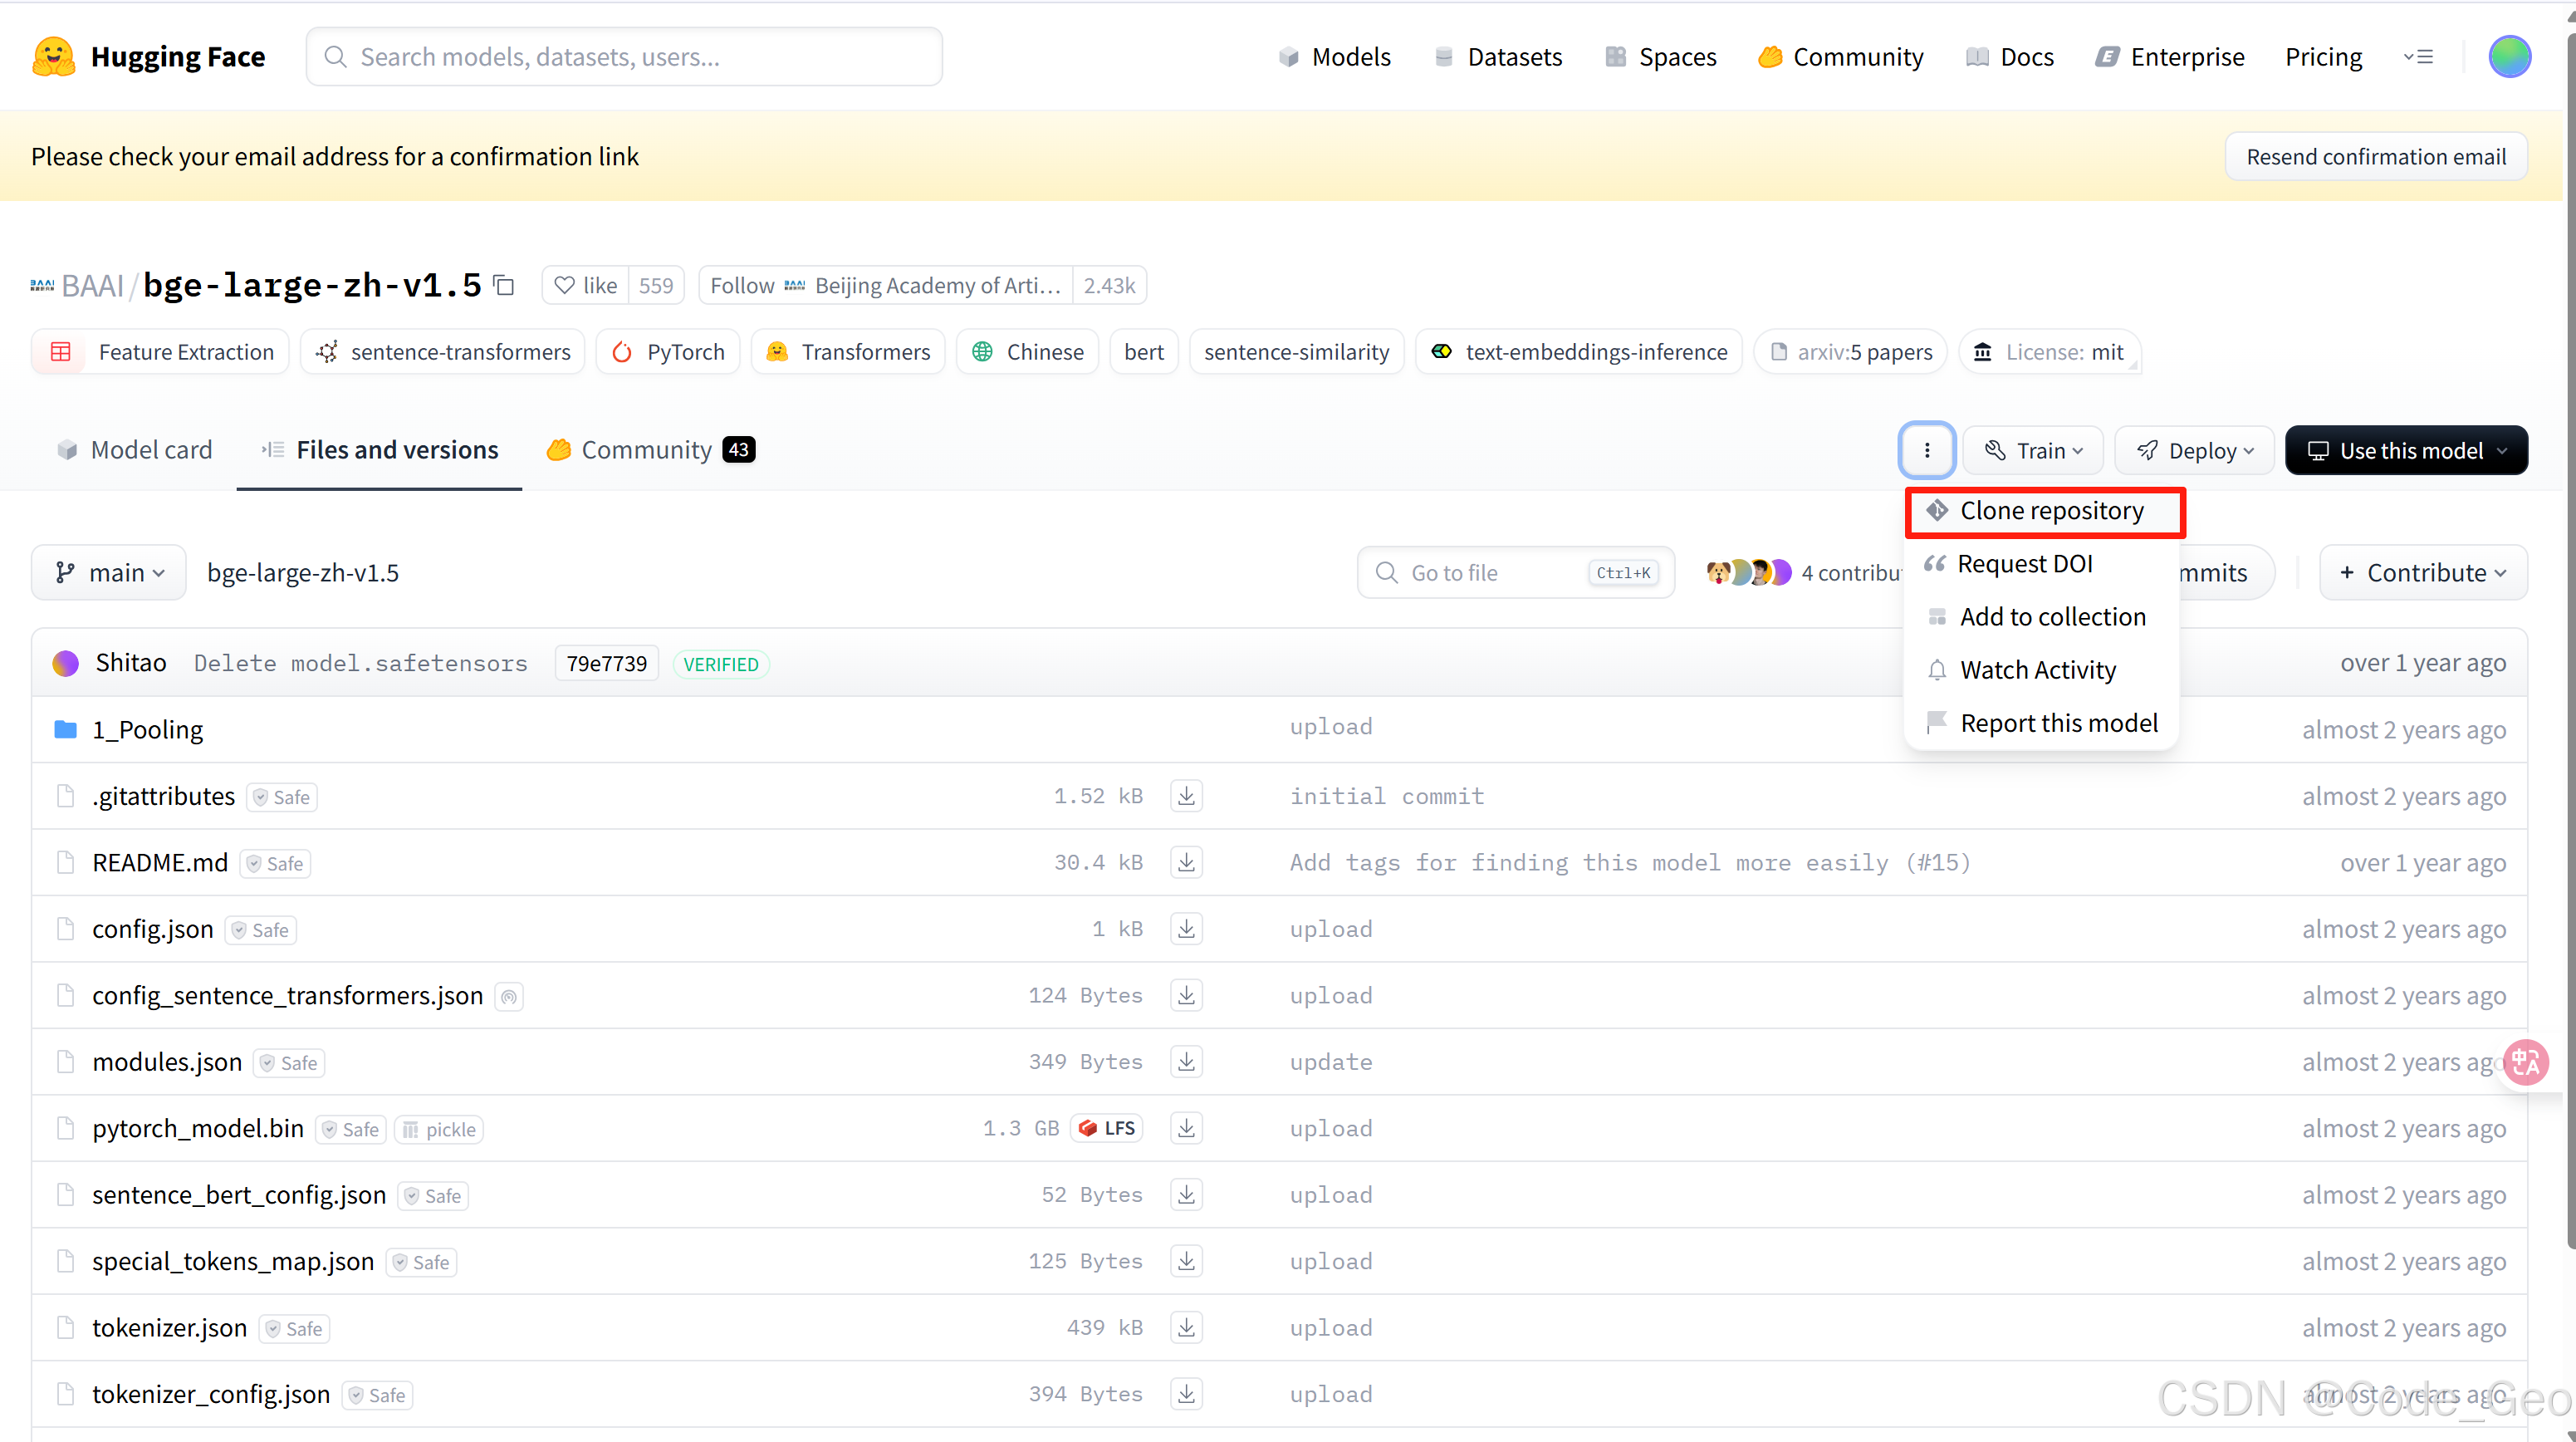
Task: Choose Report this model menu item
Action: click(2040, 723)
